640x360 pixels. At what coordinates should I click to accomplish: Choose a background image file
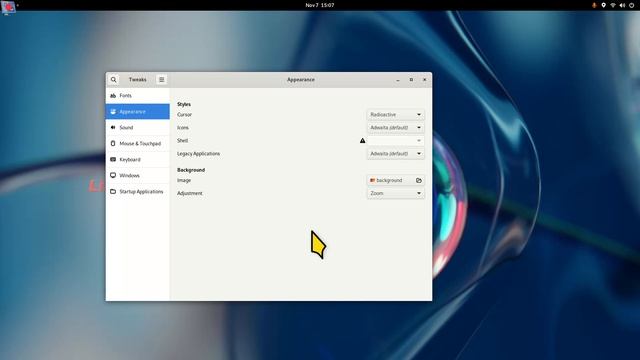click(x=396, y=180)
